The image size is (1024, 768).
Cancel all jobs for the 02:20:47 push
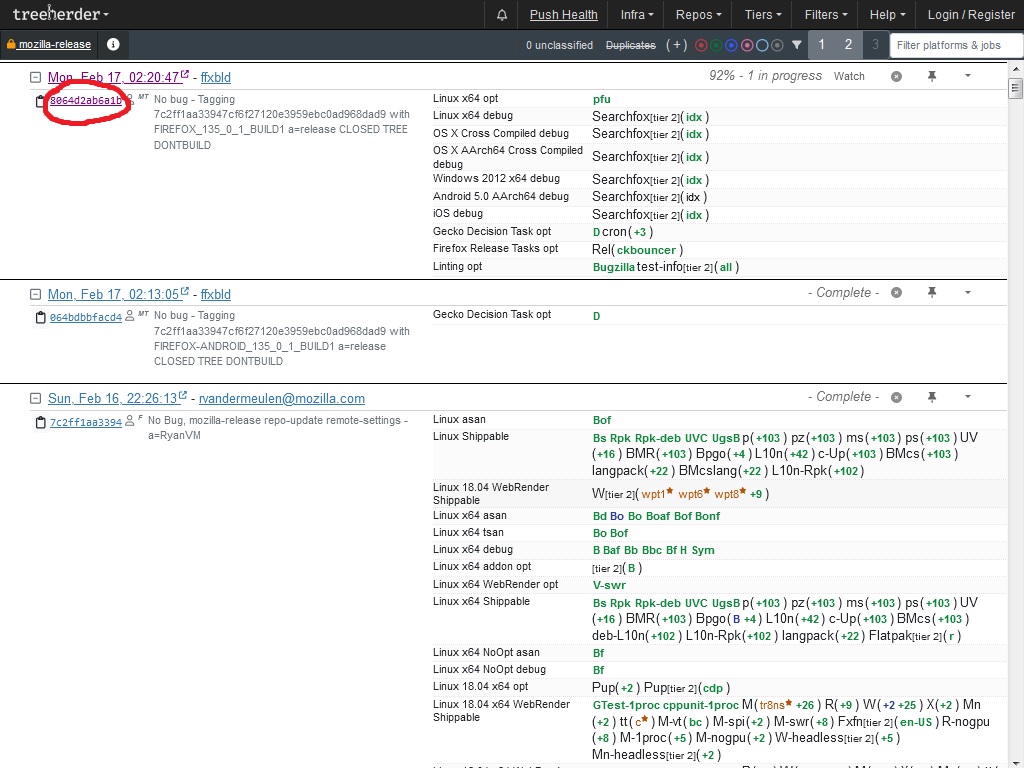(x=896, y=76)
